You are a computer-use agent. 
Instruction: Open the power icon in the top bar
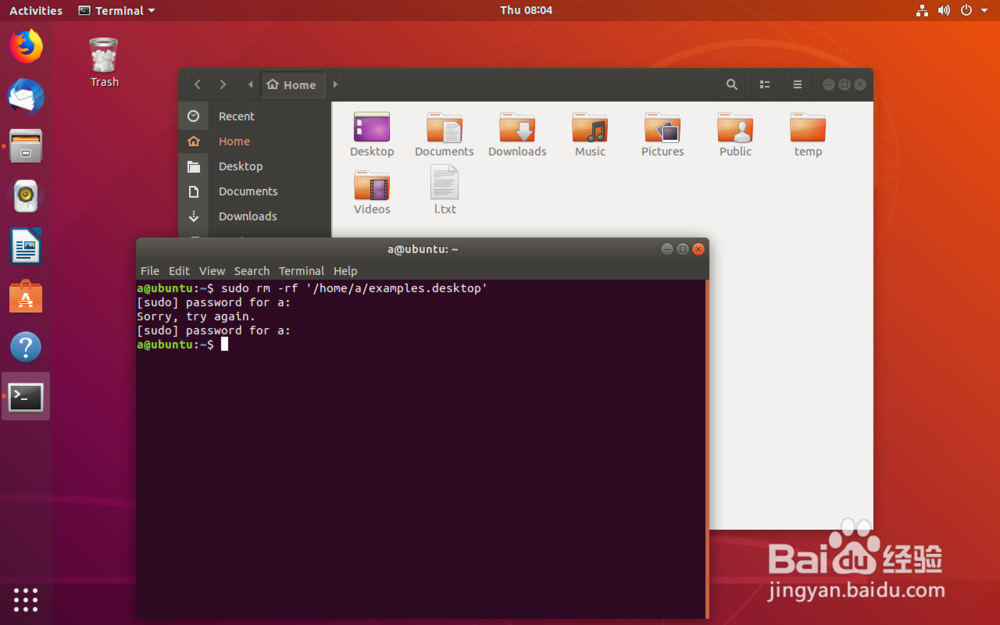[x=966, y=10]
